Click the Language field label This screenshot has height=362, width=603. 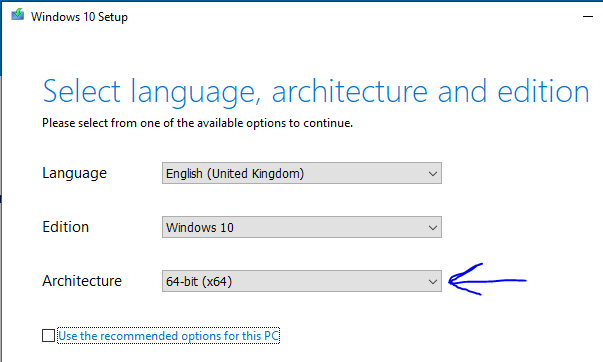(x=74, y=173)
